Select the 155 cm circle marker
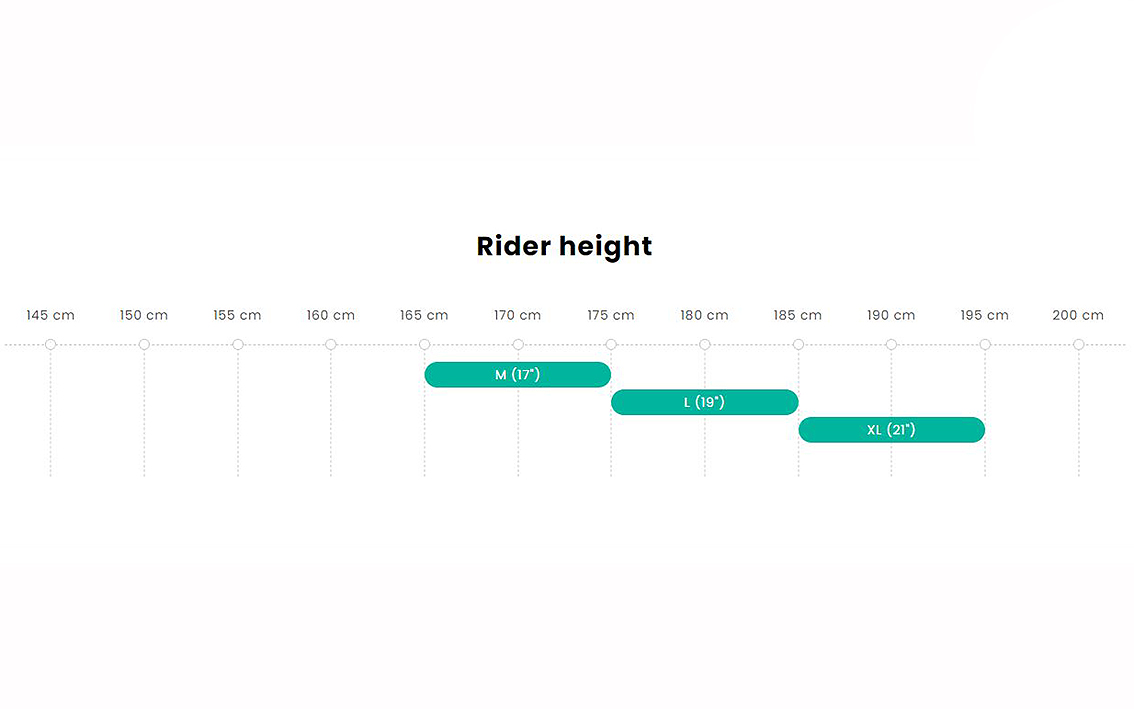This screenshot has height=709, width=1134. [238, 344]
